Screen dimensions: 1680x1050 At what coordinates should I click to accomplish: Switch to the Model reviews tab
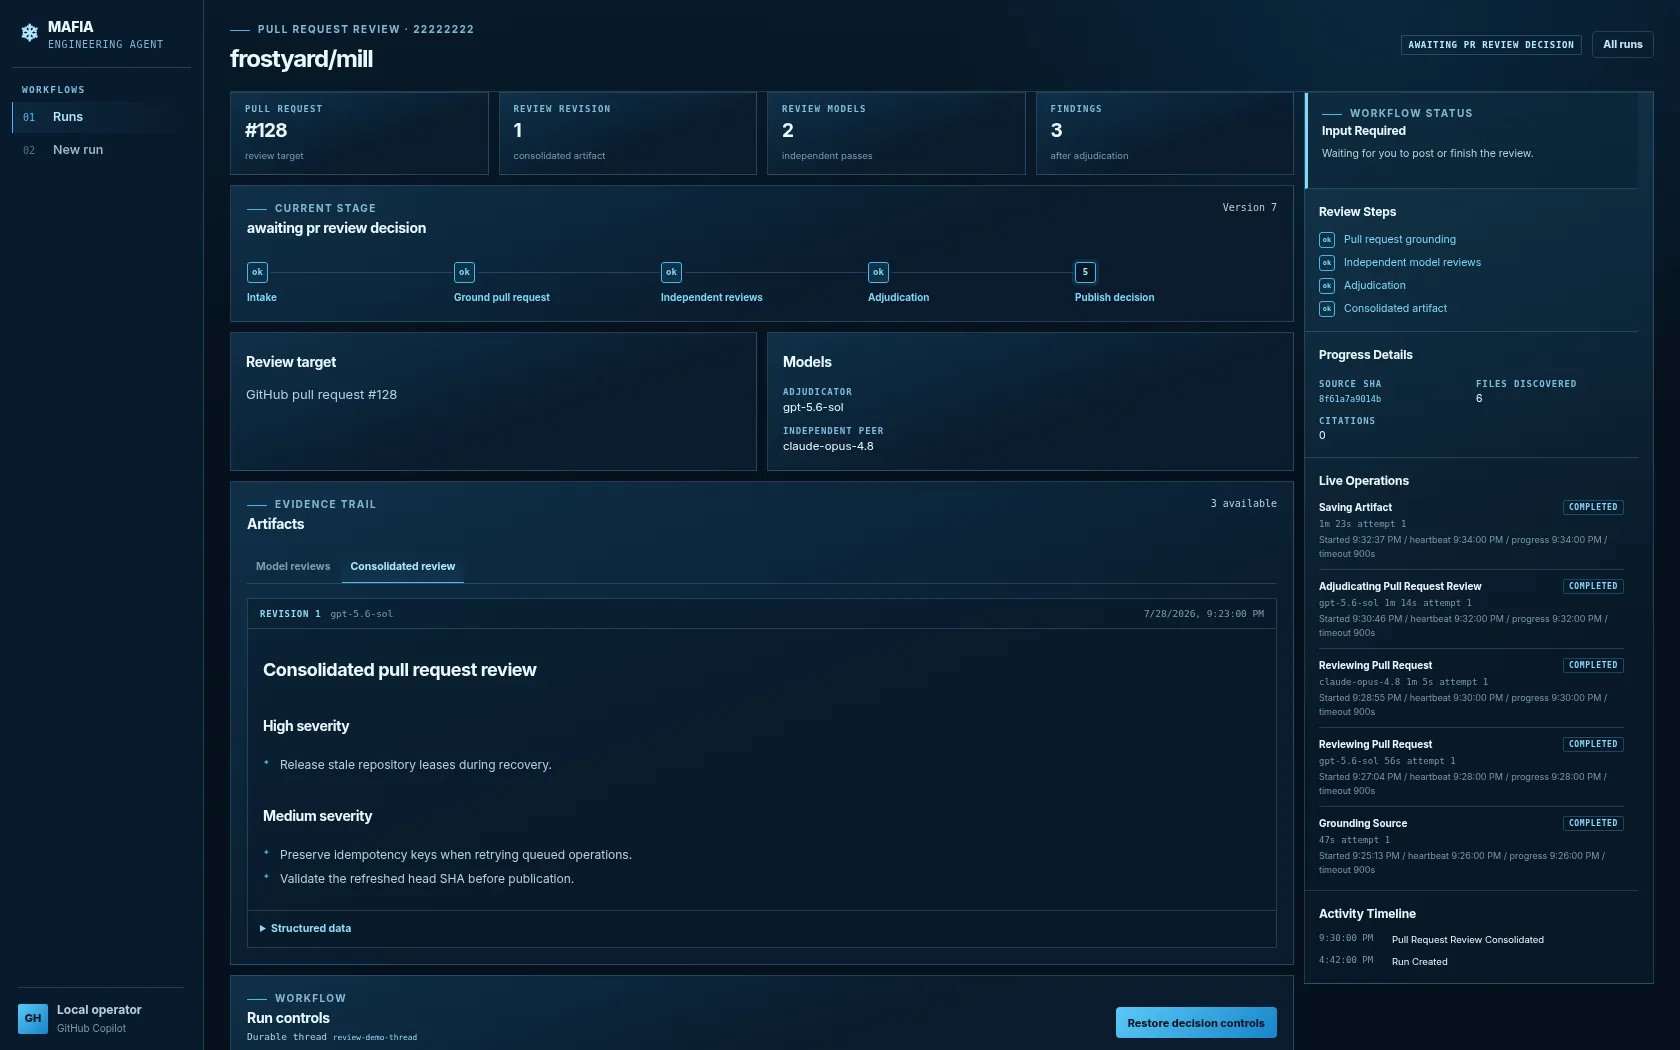point(293,566)
